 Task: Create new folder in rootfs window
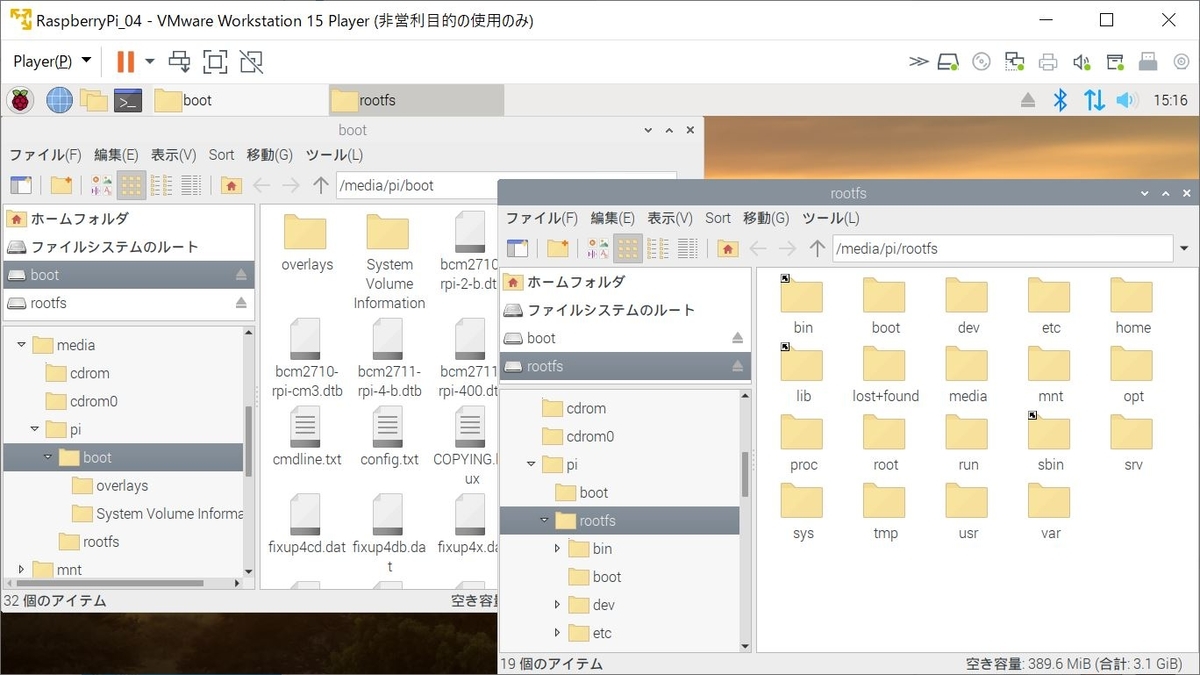click(557, 248)
